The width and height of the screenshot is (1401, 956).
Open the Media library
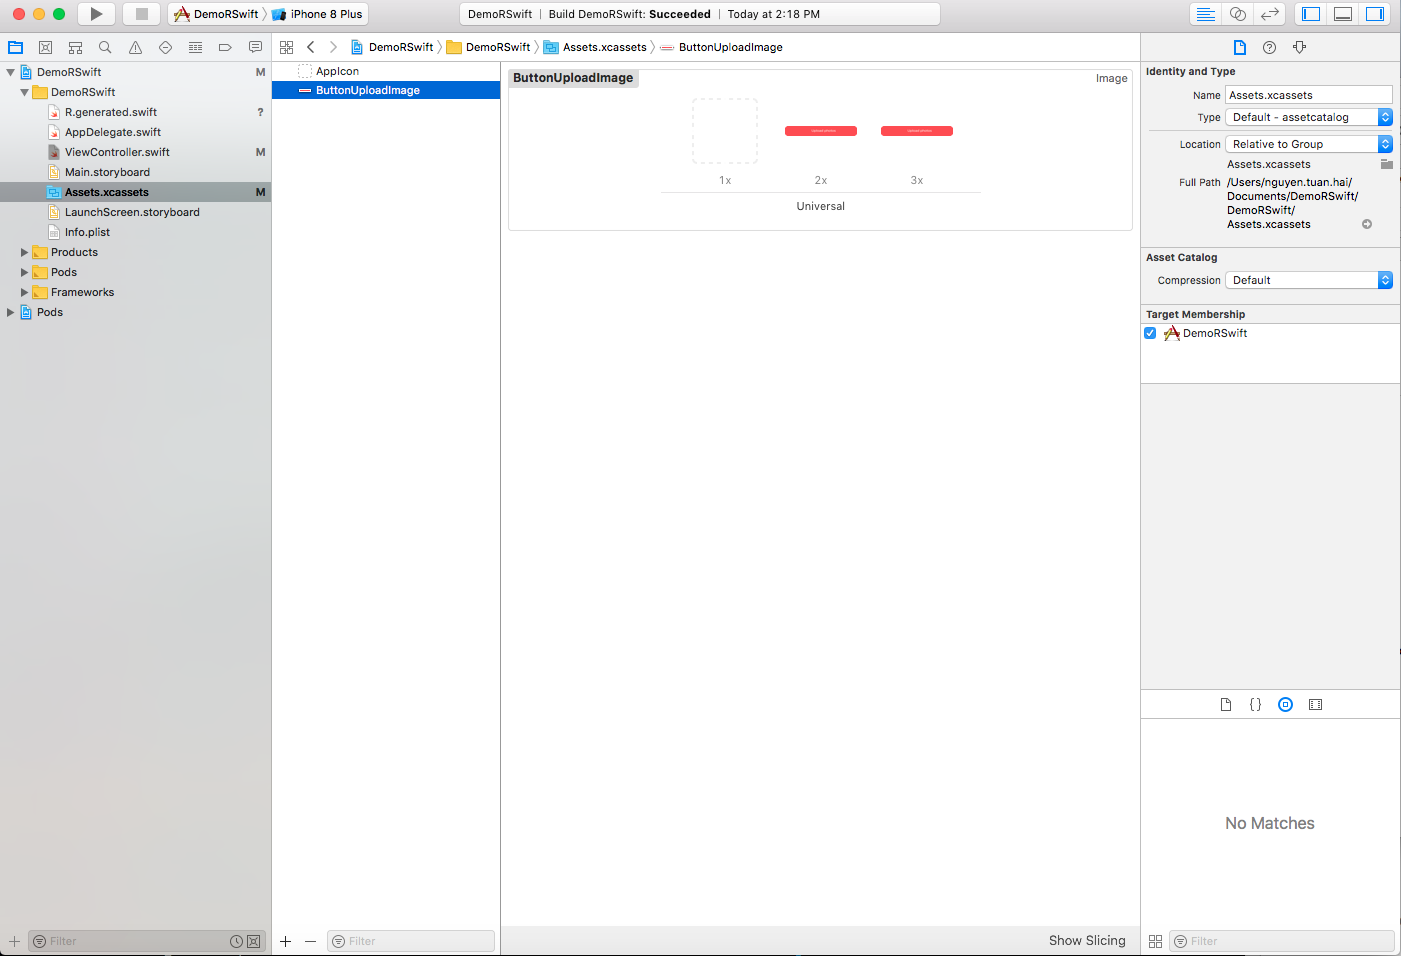(x=1316, y=704)
